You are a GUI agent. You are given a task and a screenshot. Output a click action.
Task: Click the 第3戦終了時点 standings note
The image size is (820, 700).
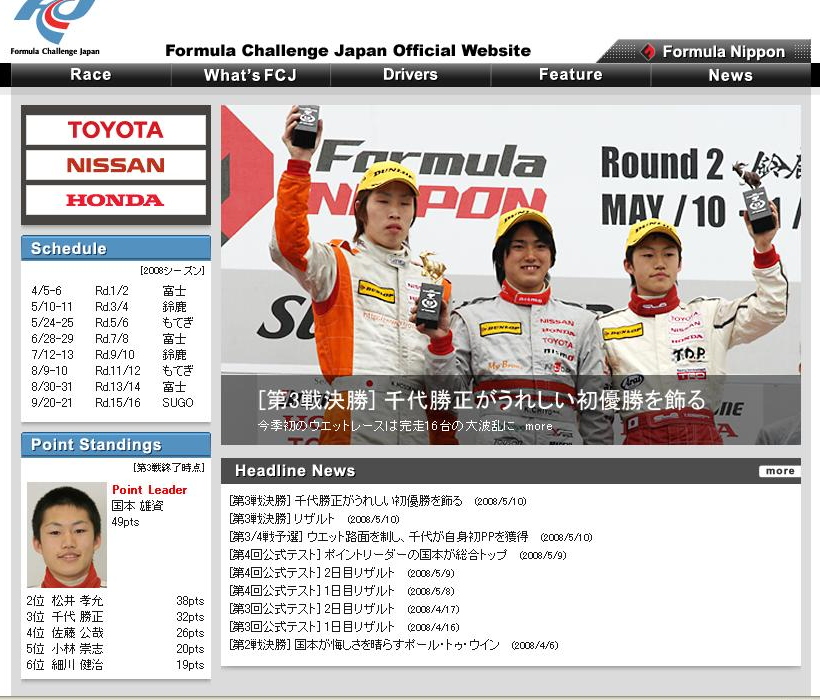click(x=169, y=467)
